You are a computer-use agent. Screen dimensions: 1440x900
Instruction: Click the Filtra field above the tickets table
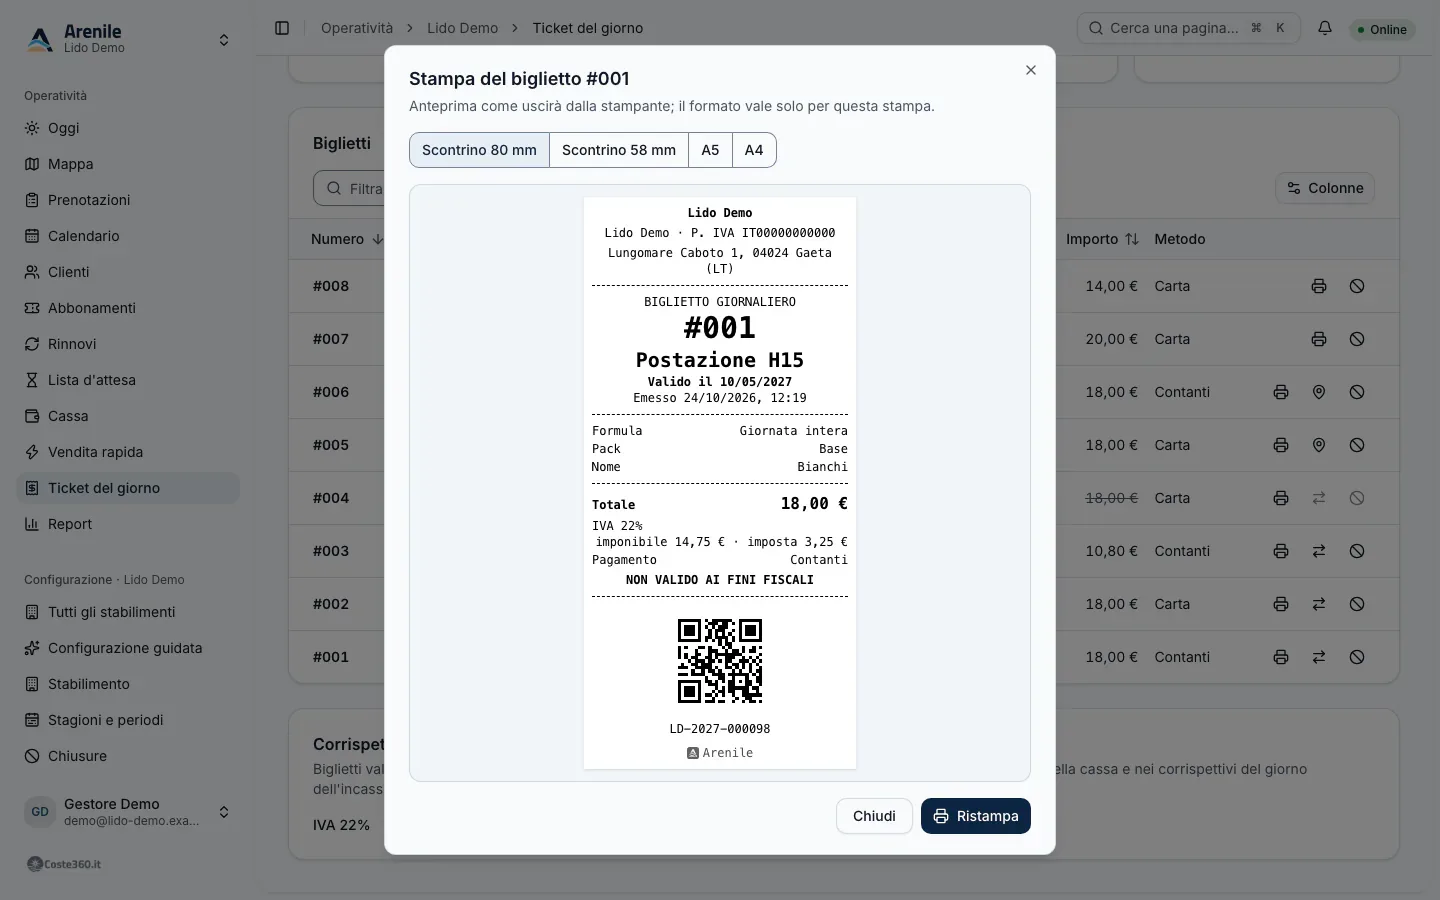[x=350, y=188]
